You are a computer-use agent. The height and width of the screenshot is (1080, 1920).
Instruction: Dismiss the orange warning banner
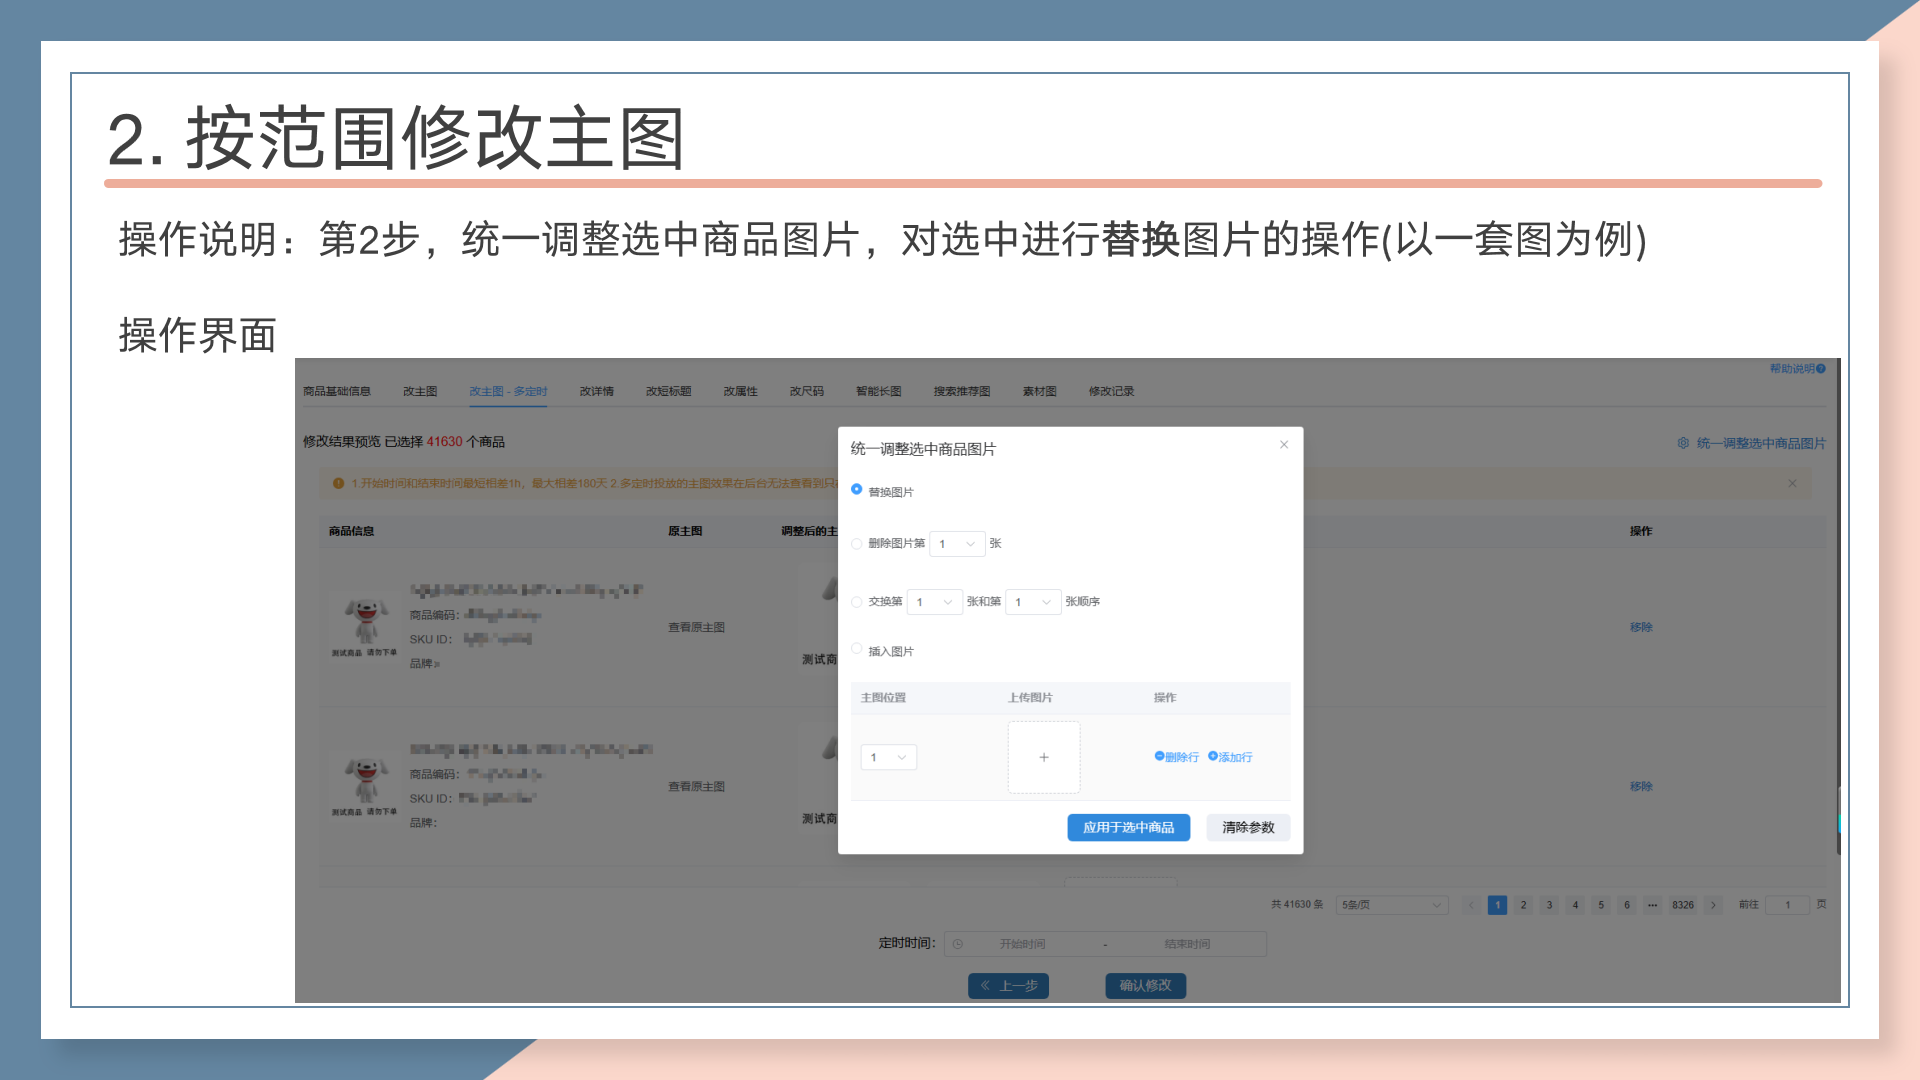1792,483
